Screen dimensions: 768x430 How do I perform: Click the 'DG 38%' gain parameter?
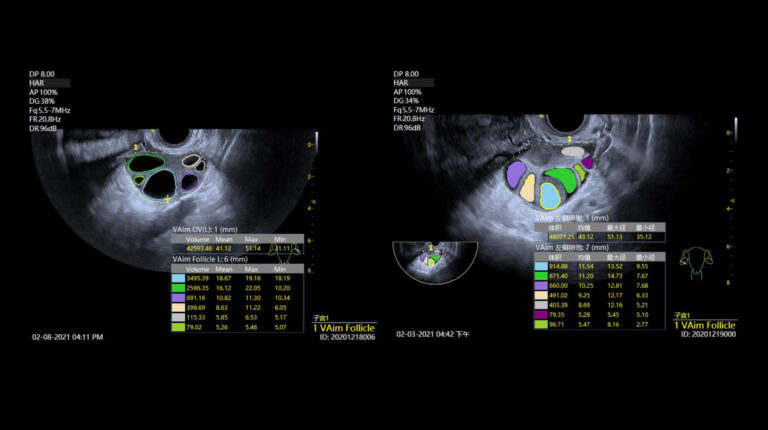(x=42, y=101)
